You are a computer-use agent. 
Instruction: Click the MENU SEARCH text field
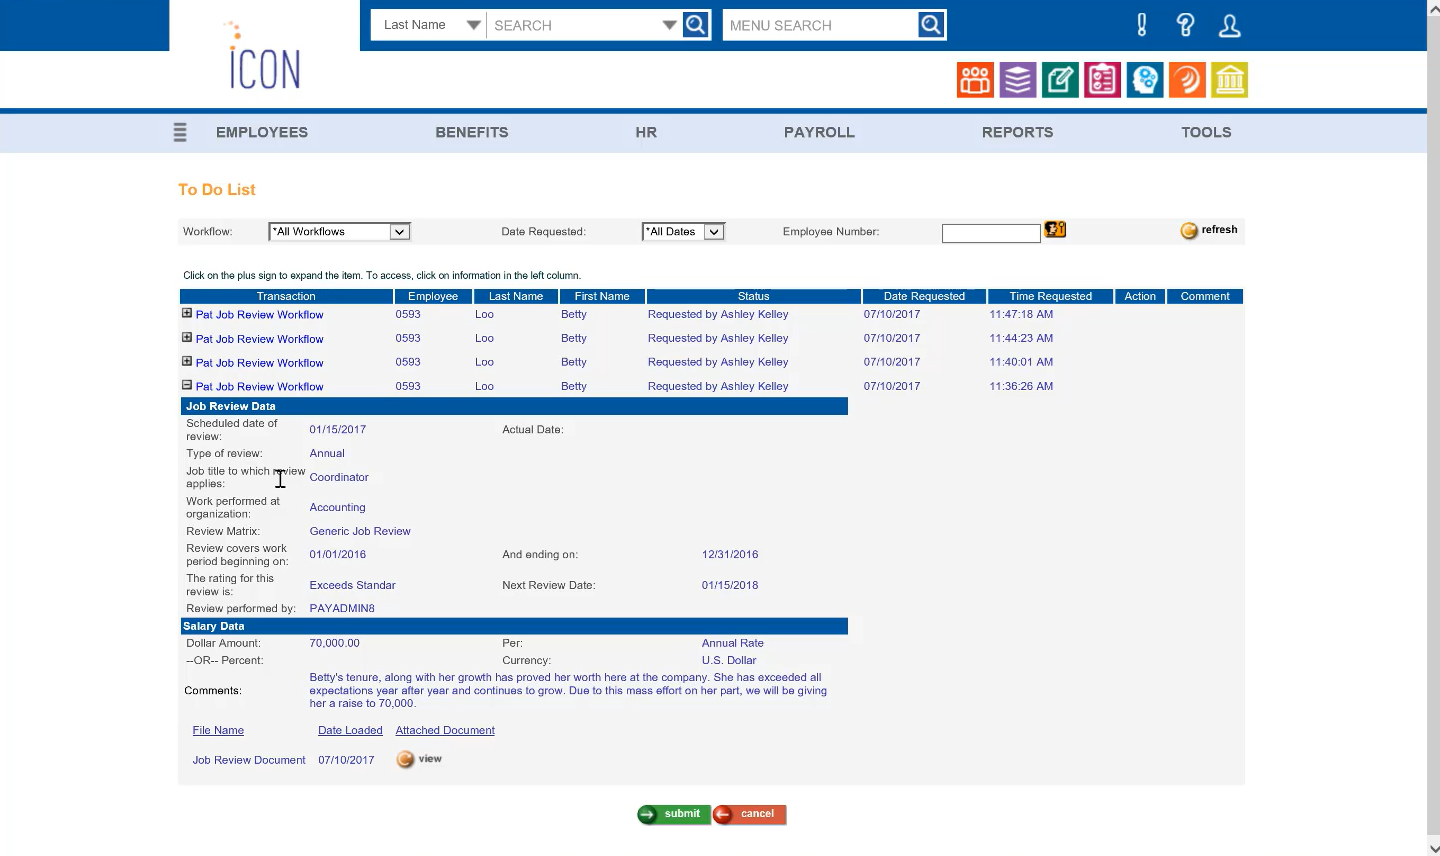coord(820,25)
